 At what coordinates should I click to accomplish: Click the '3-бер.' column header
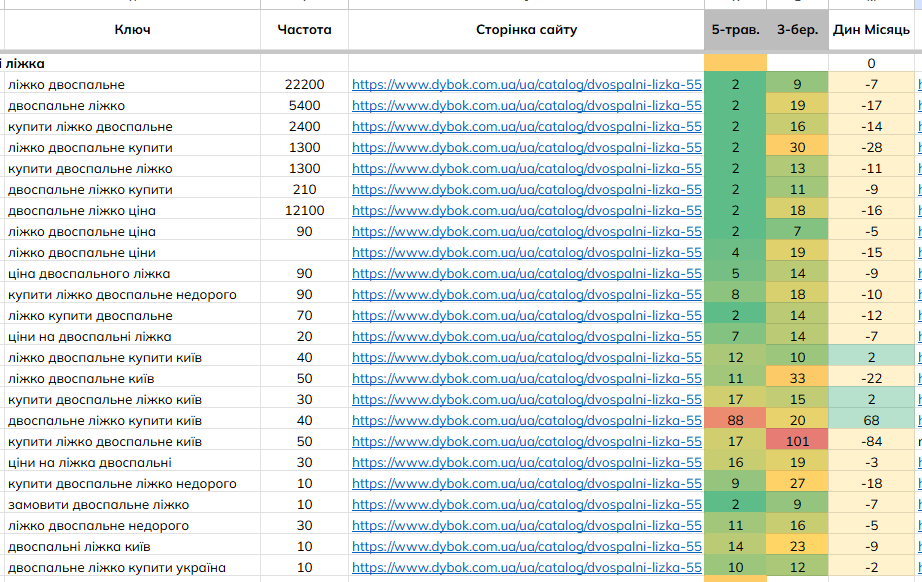pyautogui.click(x=797, y=30)
